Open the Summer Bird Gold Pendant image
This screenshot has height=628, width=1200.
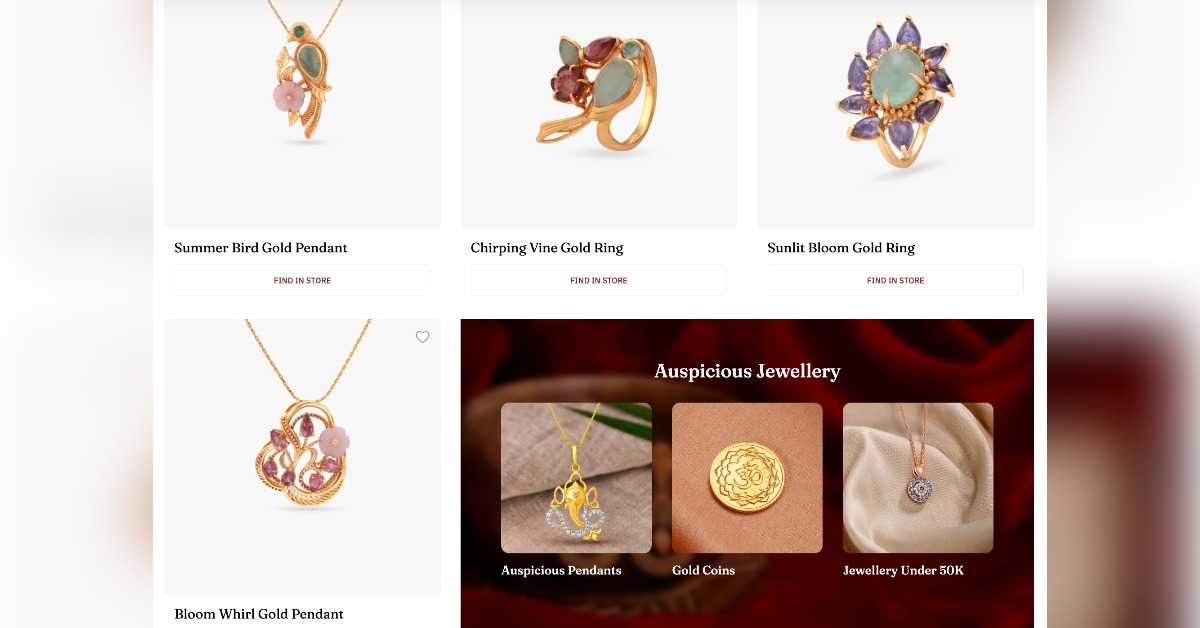302,114
